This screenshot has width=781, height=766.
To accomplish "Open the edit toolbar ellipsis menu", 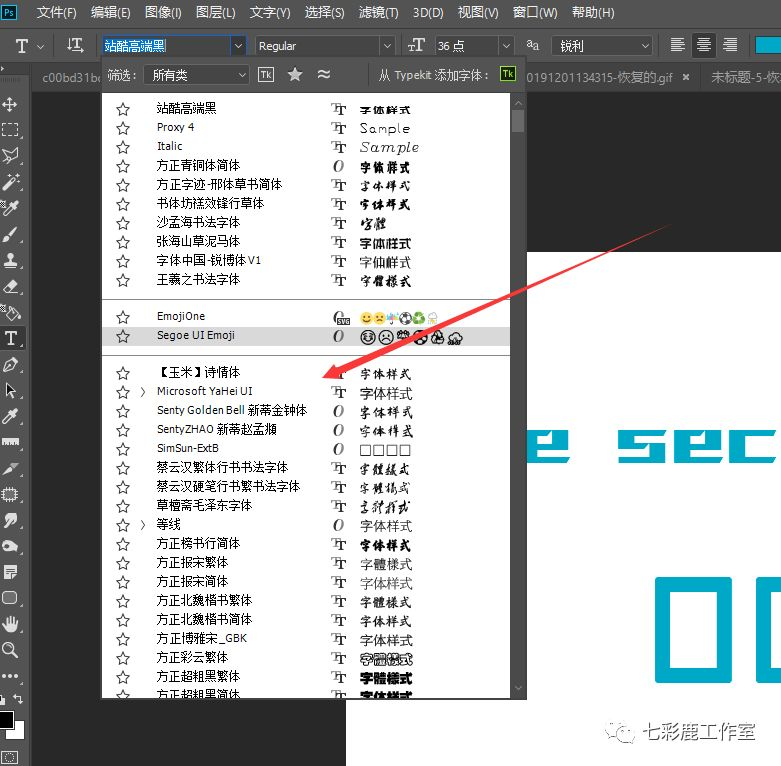I will [10, 676].
